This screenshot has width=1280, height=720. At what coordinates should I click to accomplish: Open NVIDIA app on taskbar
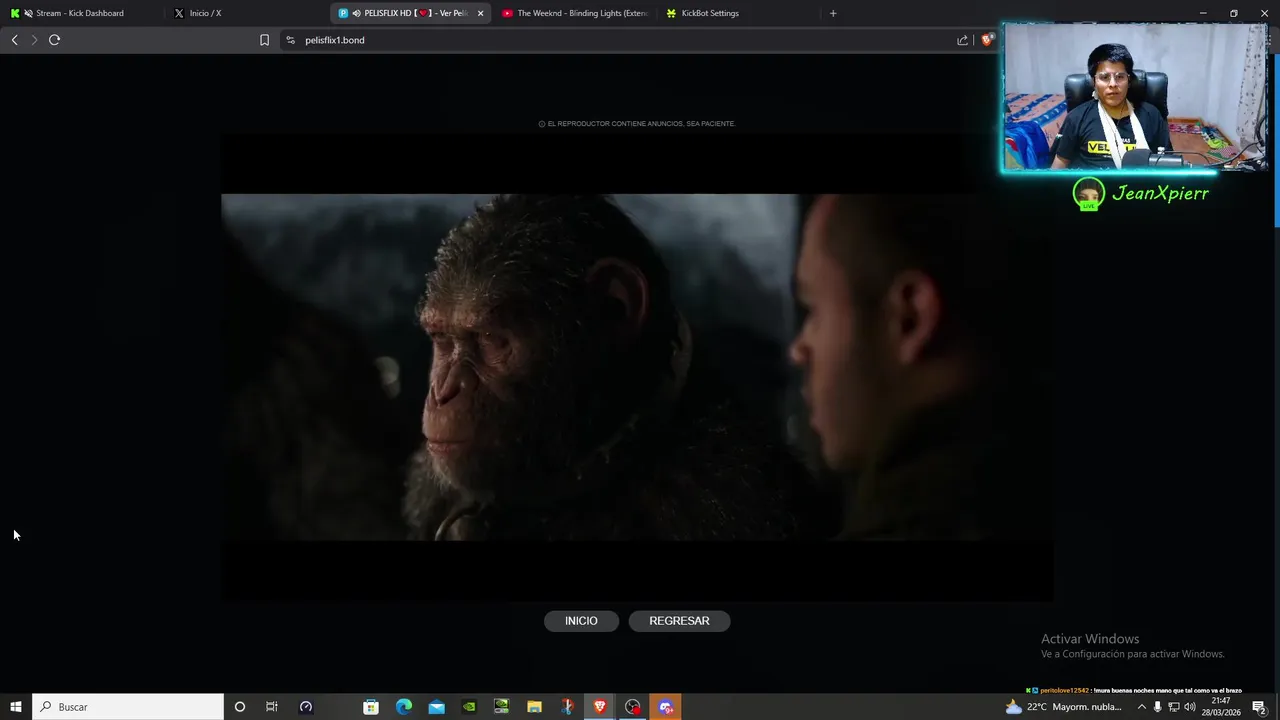point(469,707)
